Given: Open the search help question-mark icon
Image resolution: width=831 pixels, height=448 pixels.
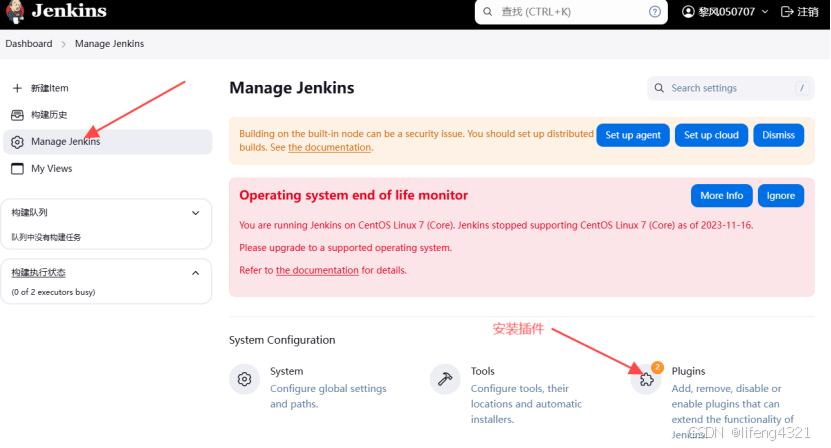Looking at the screenshot, I should (x=655, y=12).
